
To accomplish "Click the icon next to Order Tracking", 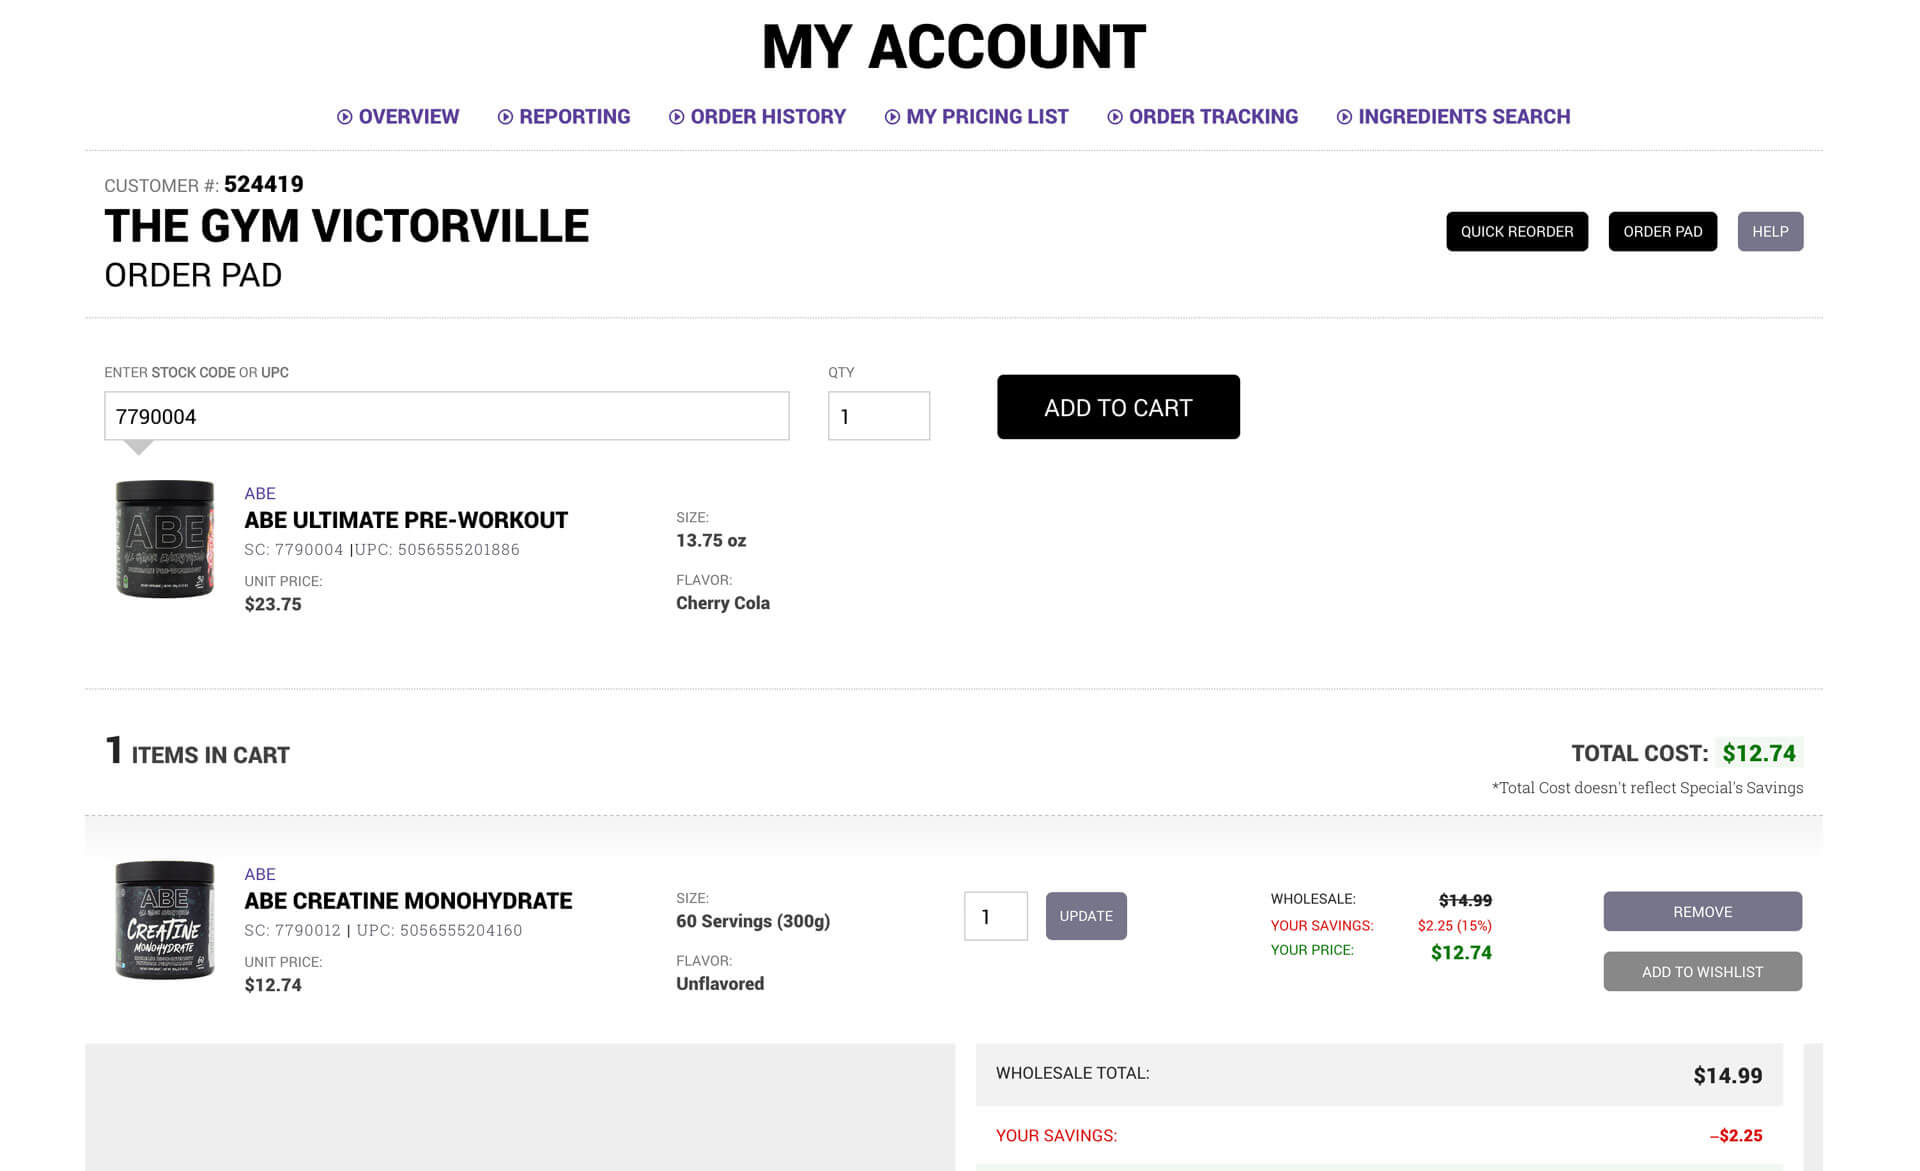I will pos(1114,117).
